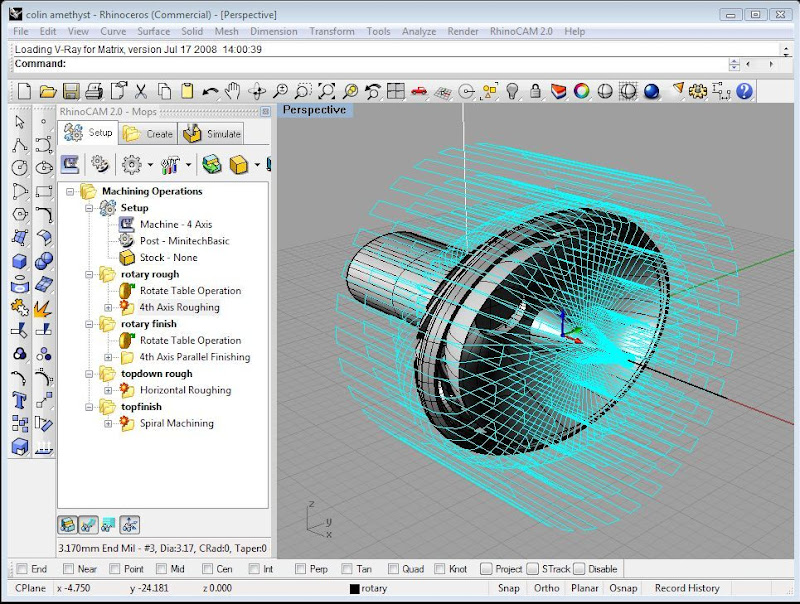
Task: Select the Text tool in left sidebar
Action: click(19, 400)
